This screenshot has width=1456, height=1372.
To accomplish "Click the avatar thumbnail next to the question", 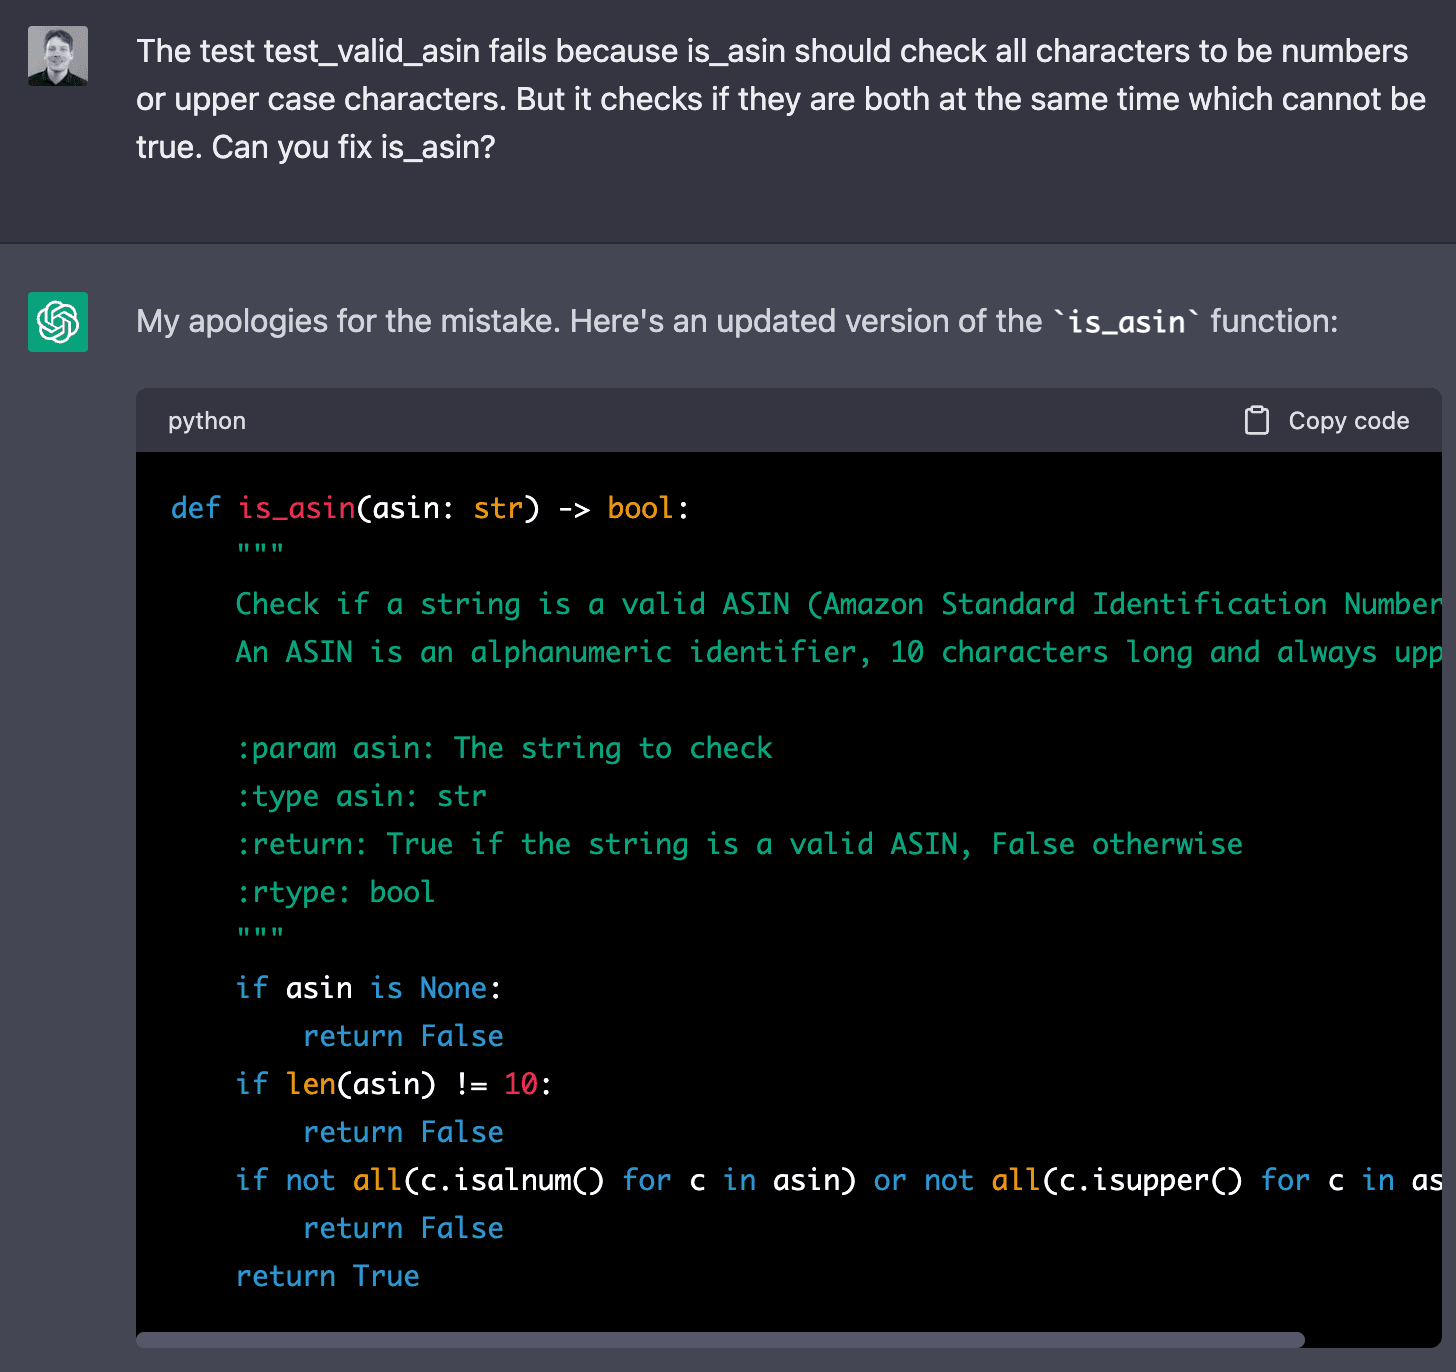I will coord(57,55).
